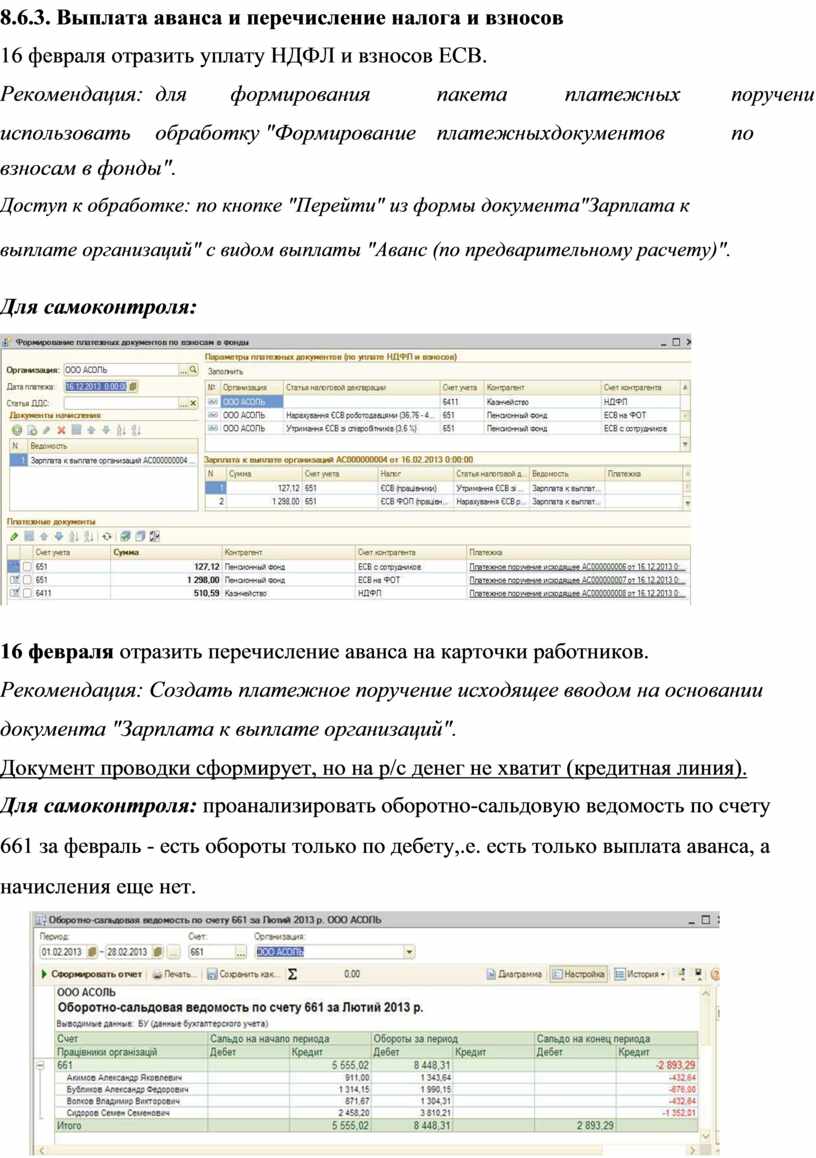
Task: Click the calendar icon next to Дата платежа
Action: pyautogui.click(x=133, y=386)
